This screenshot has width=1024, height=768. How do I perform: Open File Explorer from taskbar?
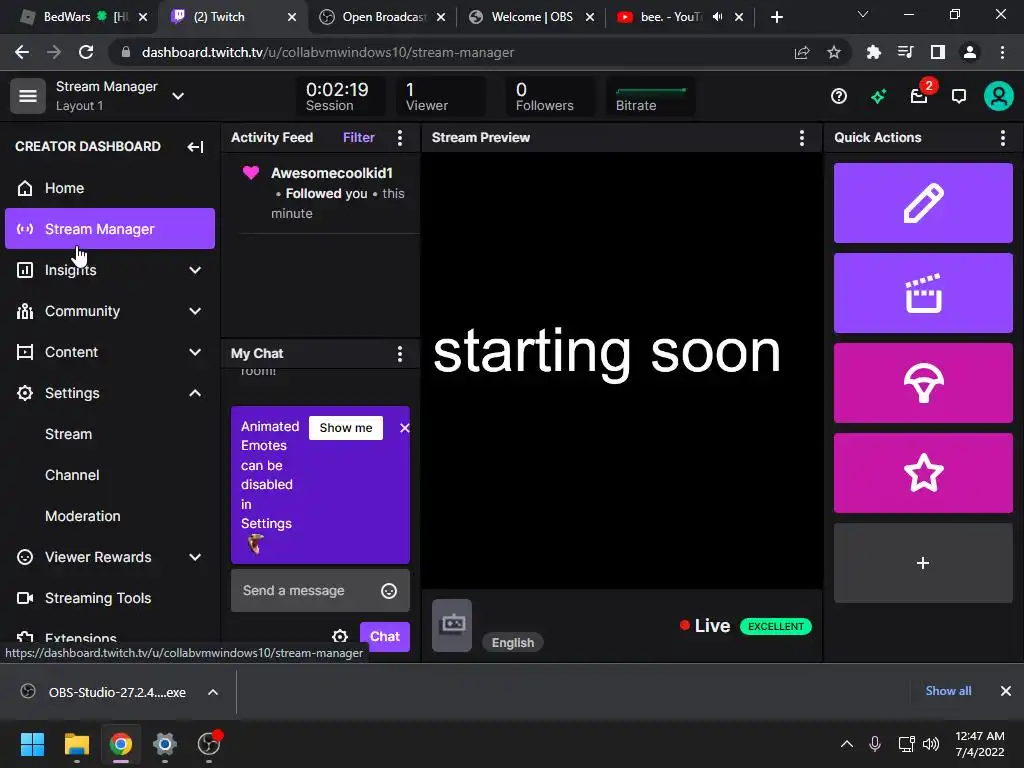pyautogui.click(x=76, y=744)
